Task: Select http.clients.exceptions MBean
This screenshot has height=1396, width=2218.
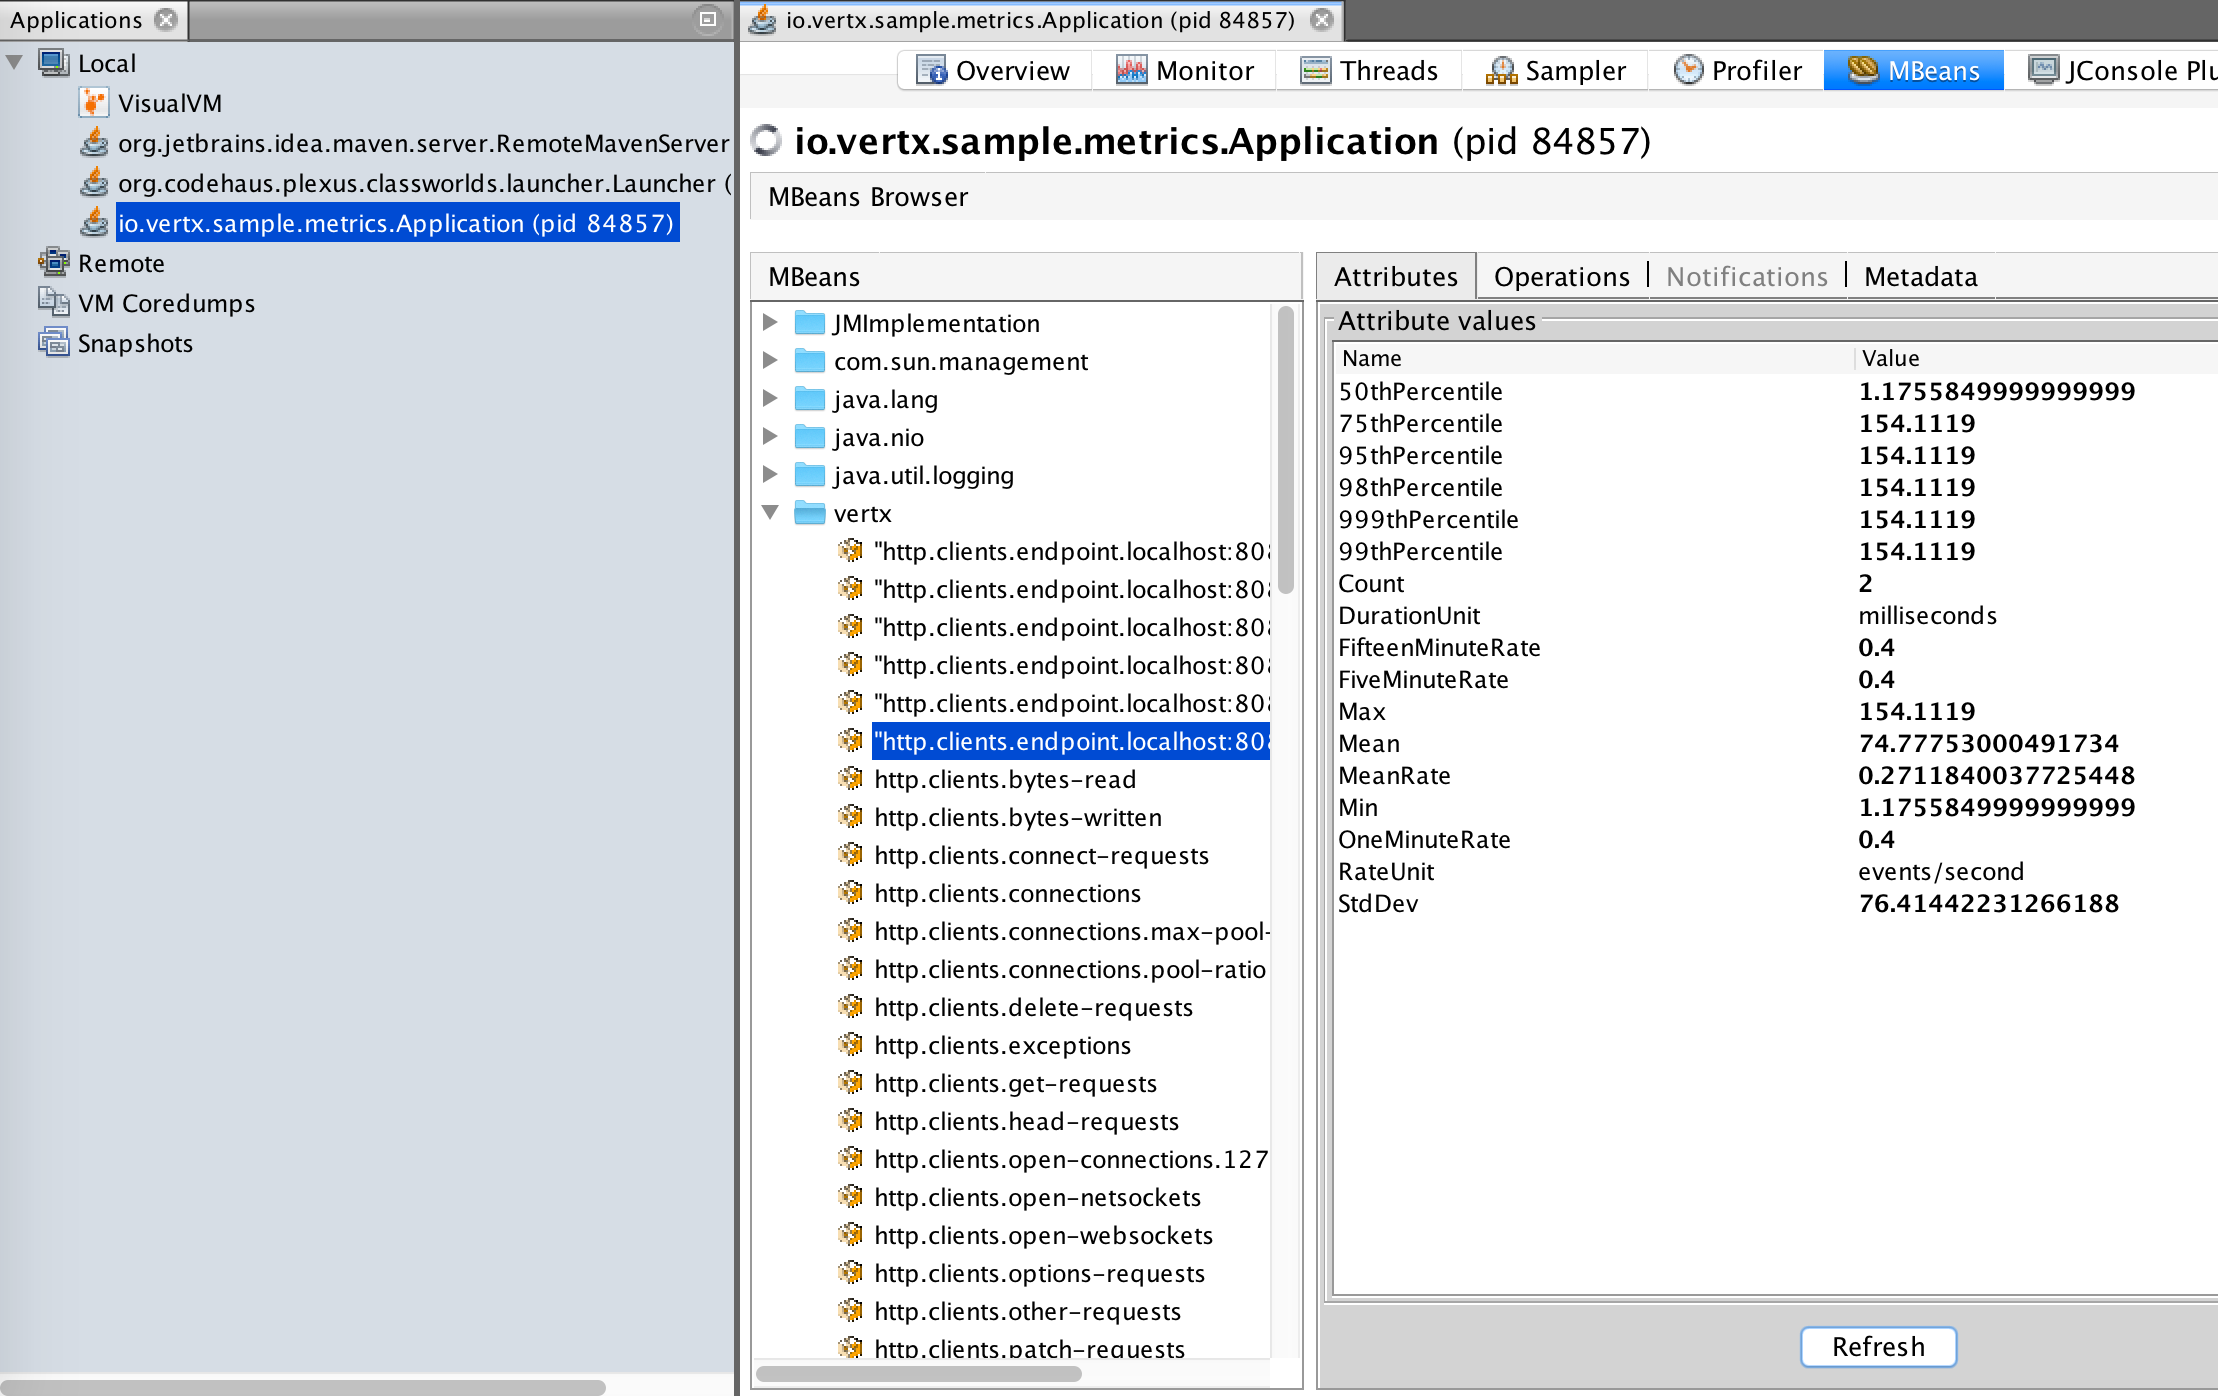Action: click(x=1002, y=1045)
